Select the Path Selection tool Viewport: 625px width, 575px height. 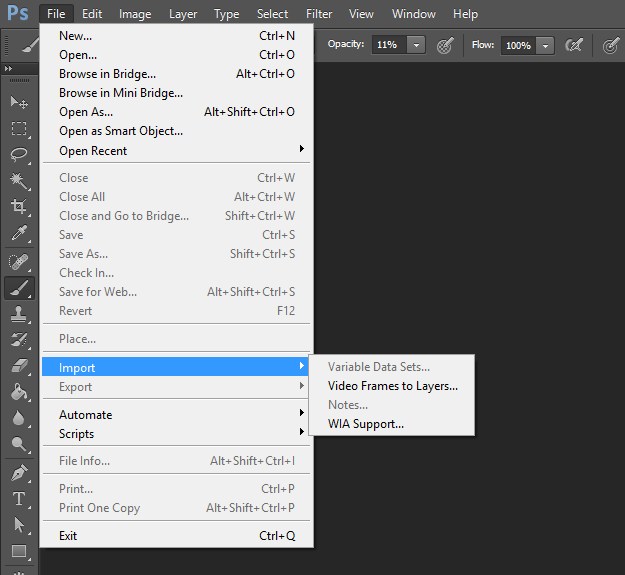click(19, 525)
